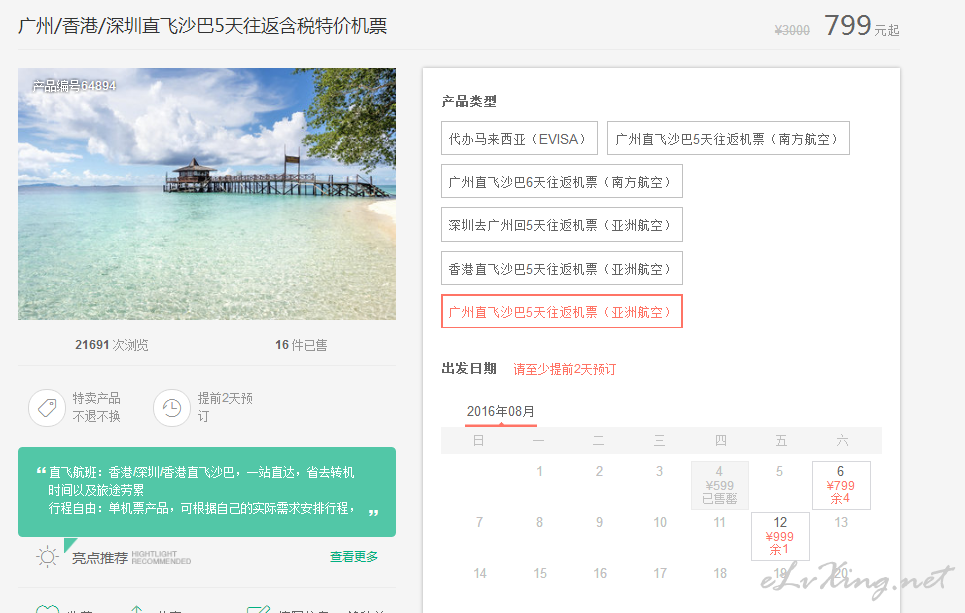Select 广州直飞沙巴5天往返机票（南方航空）option
The width and height of the screenshot is (965, 613).
pyautogui.click(x=728, y=138)
